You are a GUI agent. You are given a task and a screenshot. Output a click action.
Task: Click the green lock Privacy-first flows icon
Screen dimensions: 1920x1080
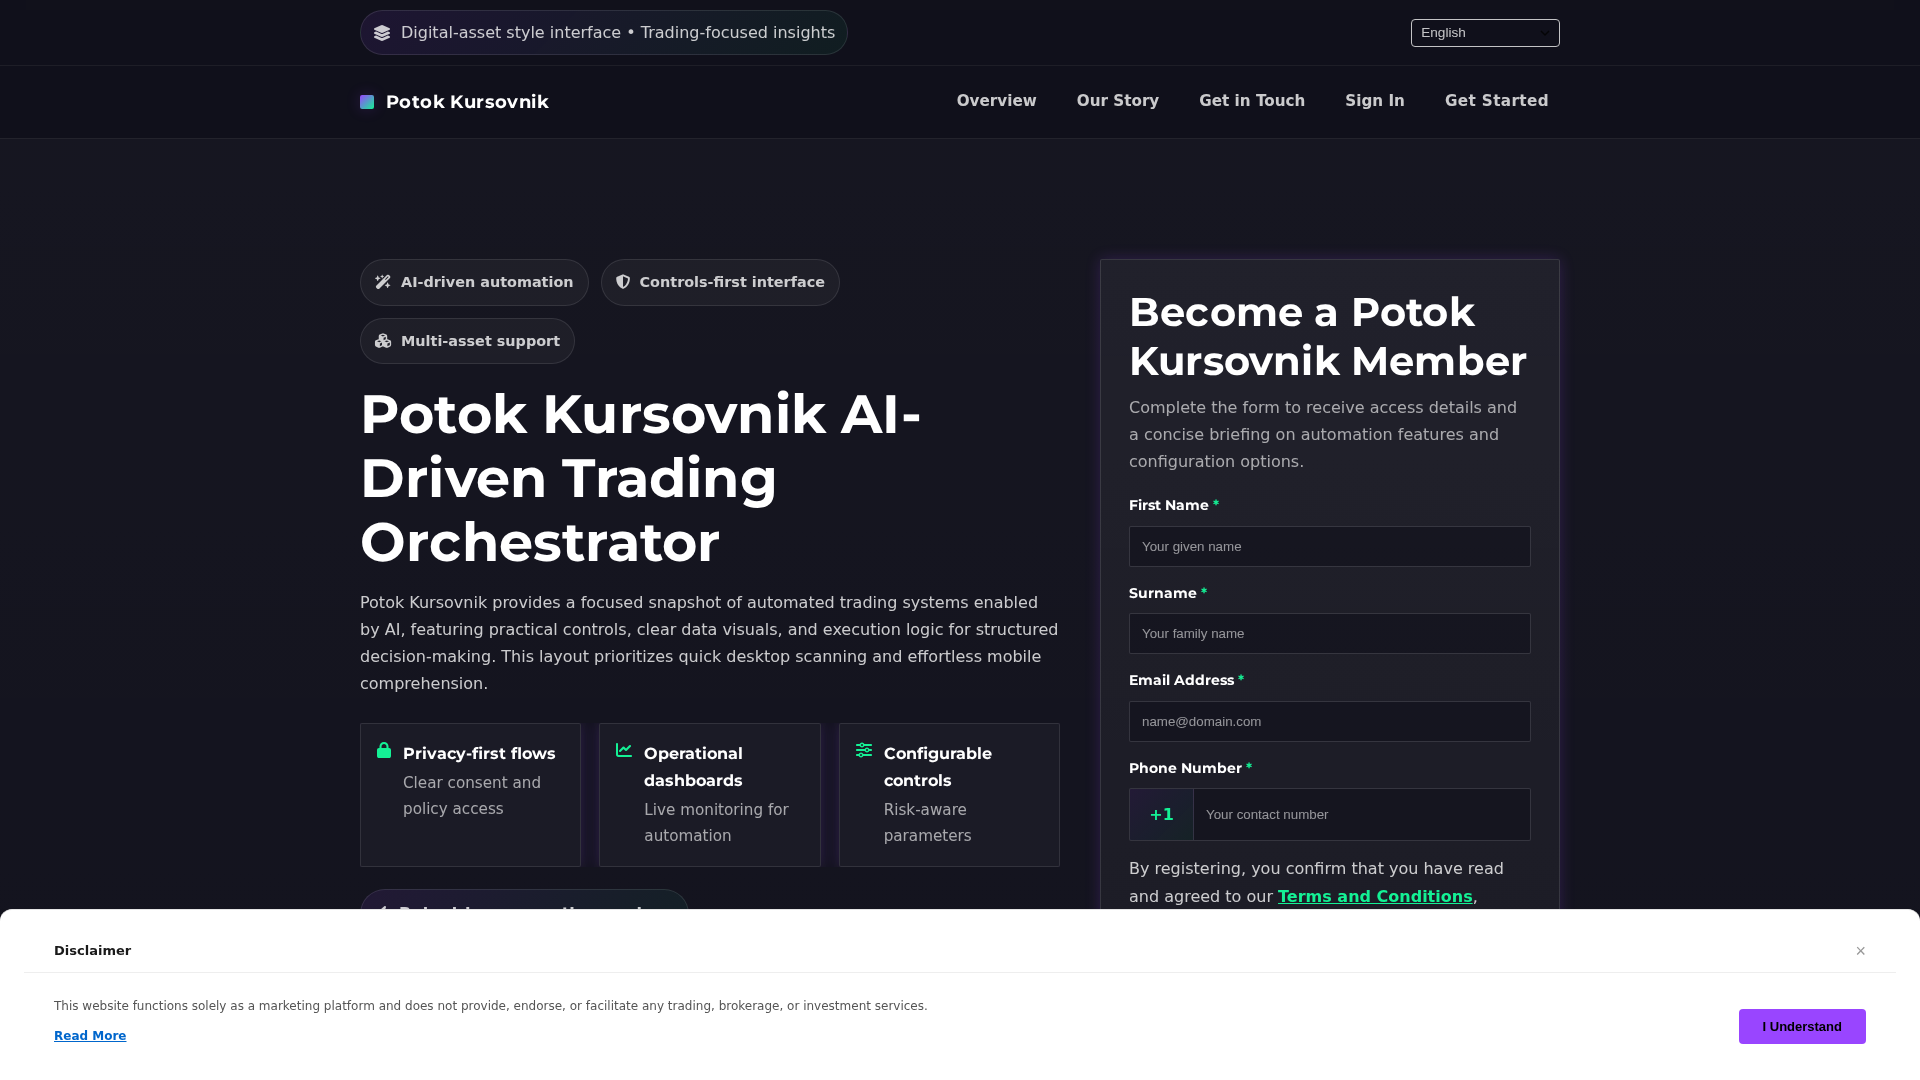tap(384, 750)
